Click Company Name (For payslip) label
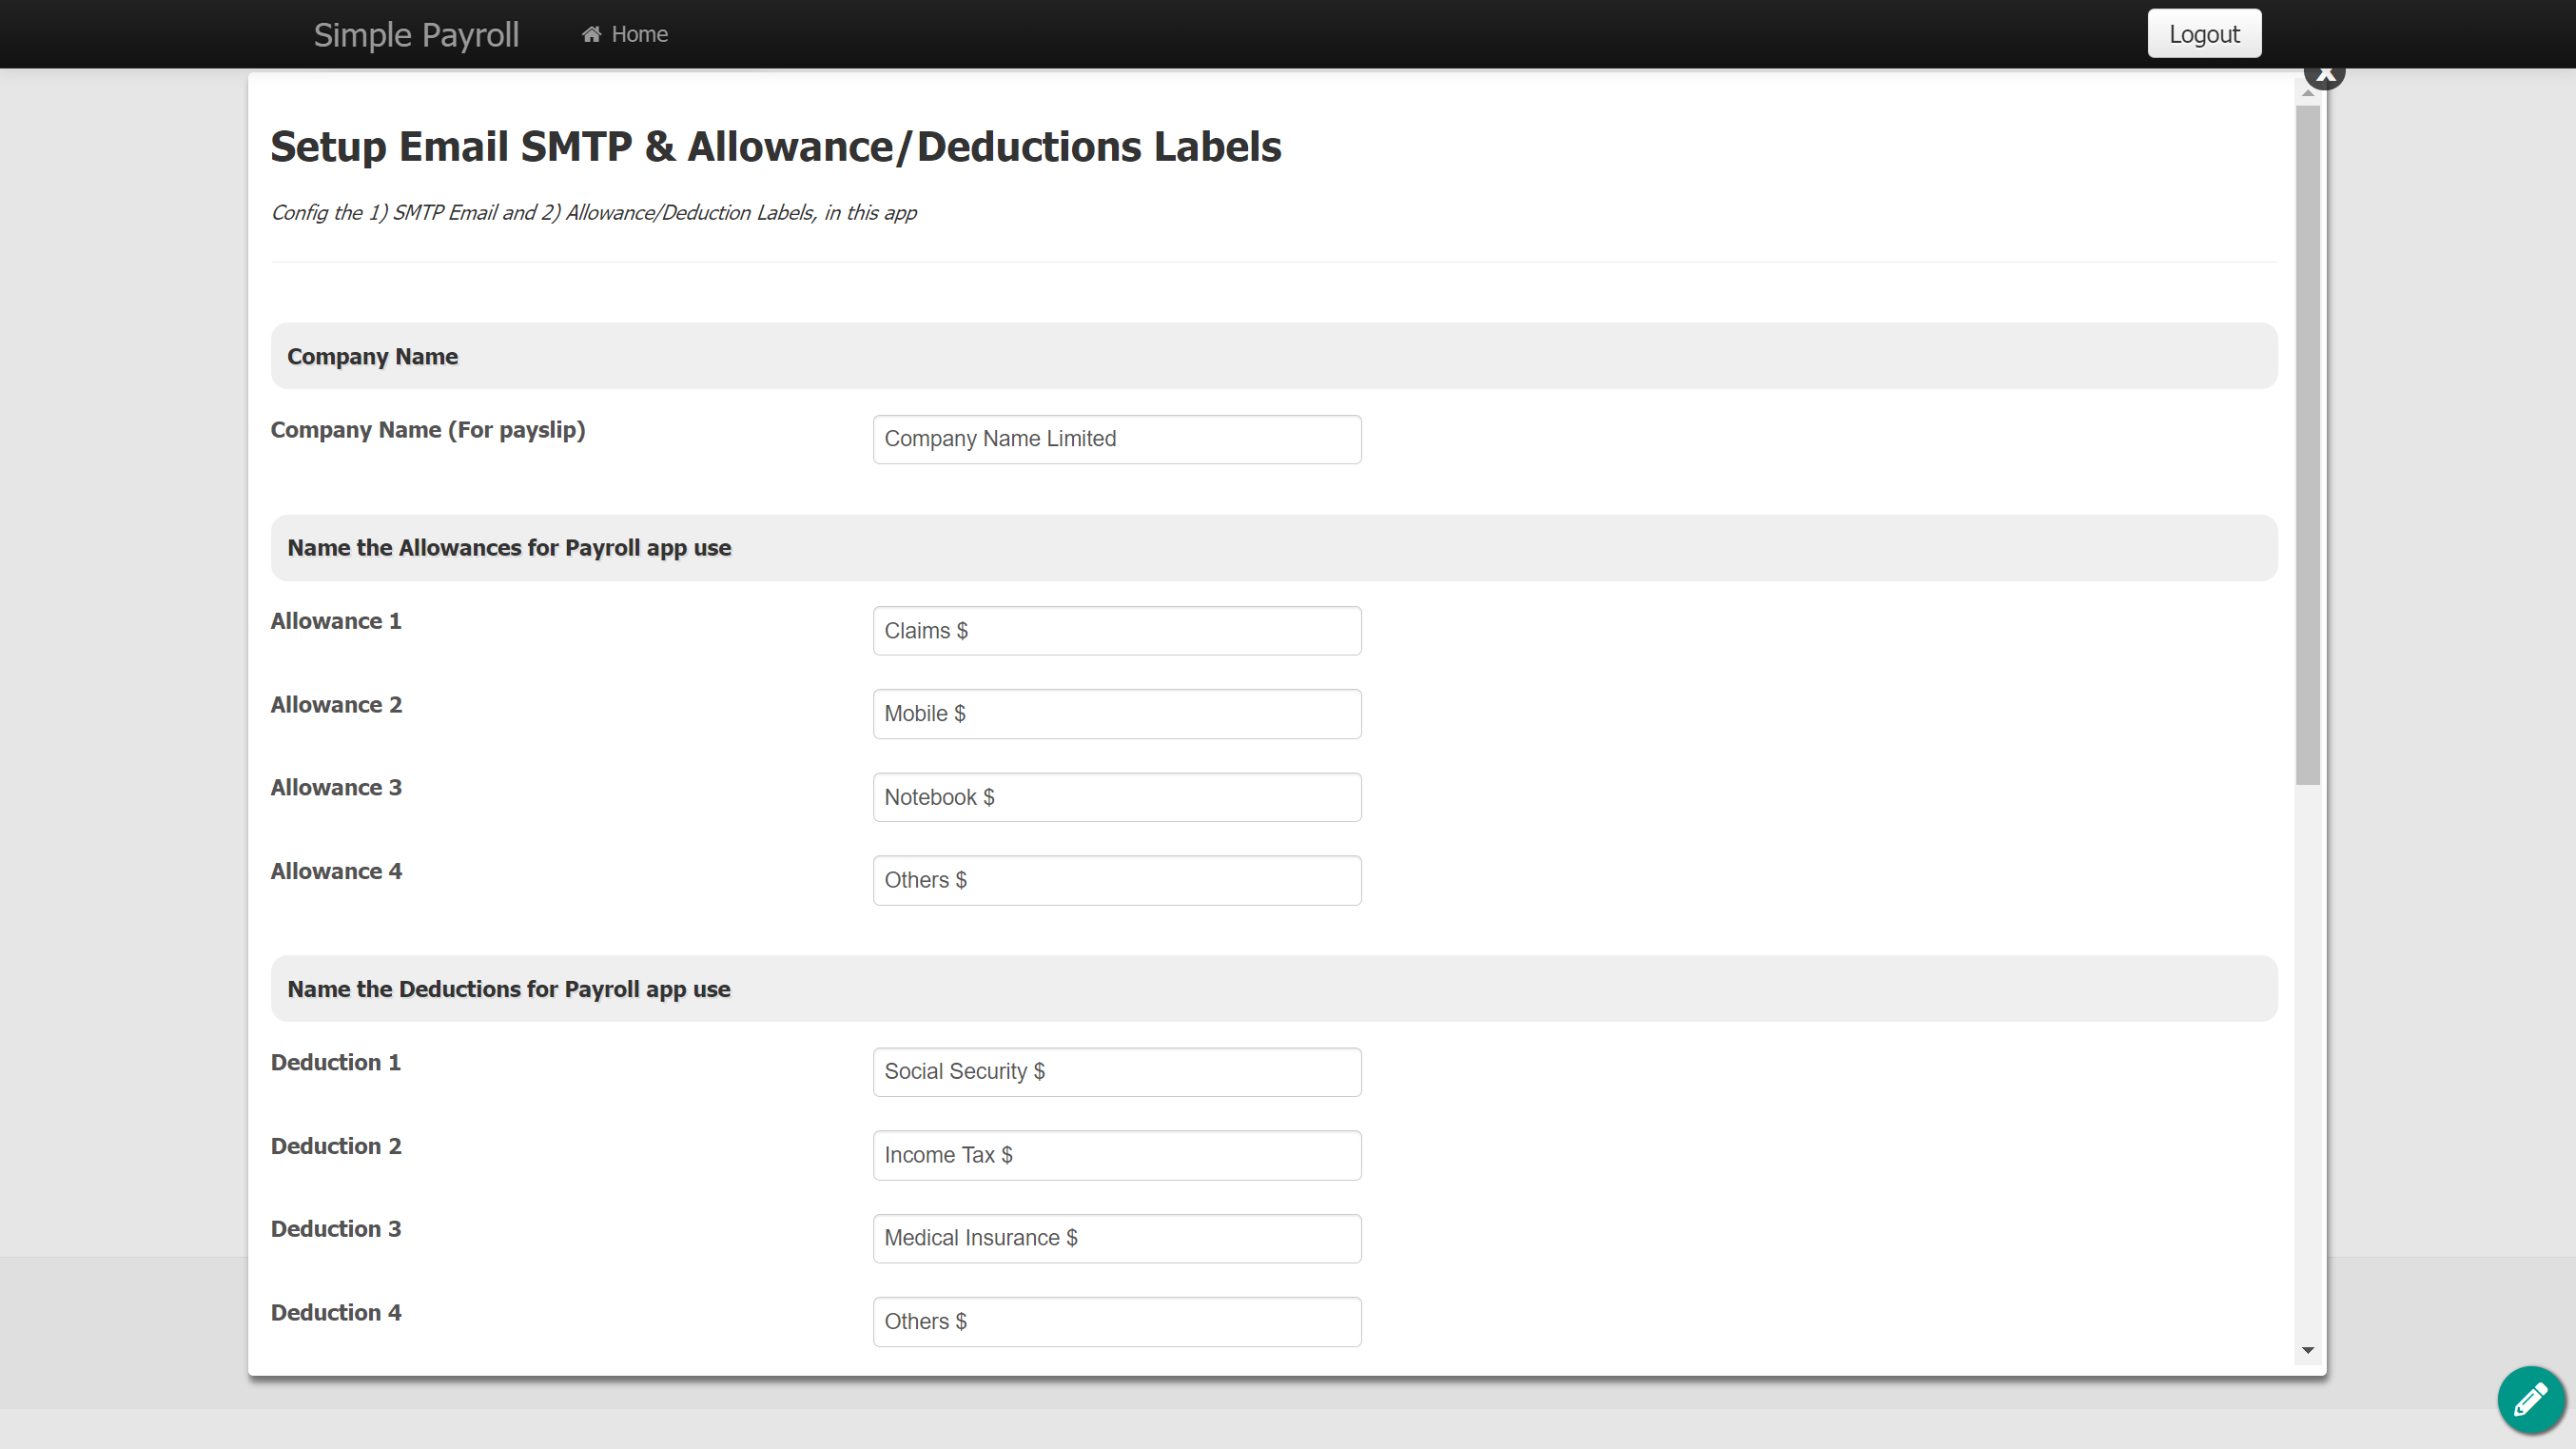This screenshot has width=2576, height=1449. point(428,430)
